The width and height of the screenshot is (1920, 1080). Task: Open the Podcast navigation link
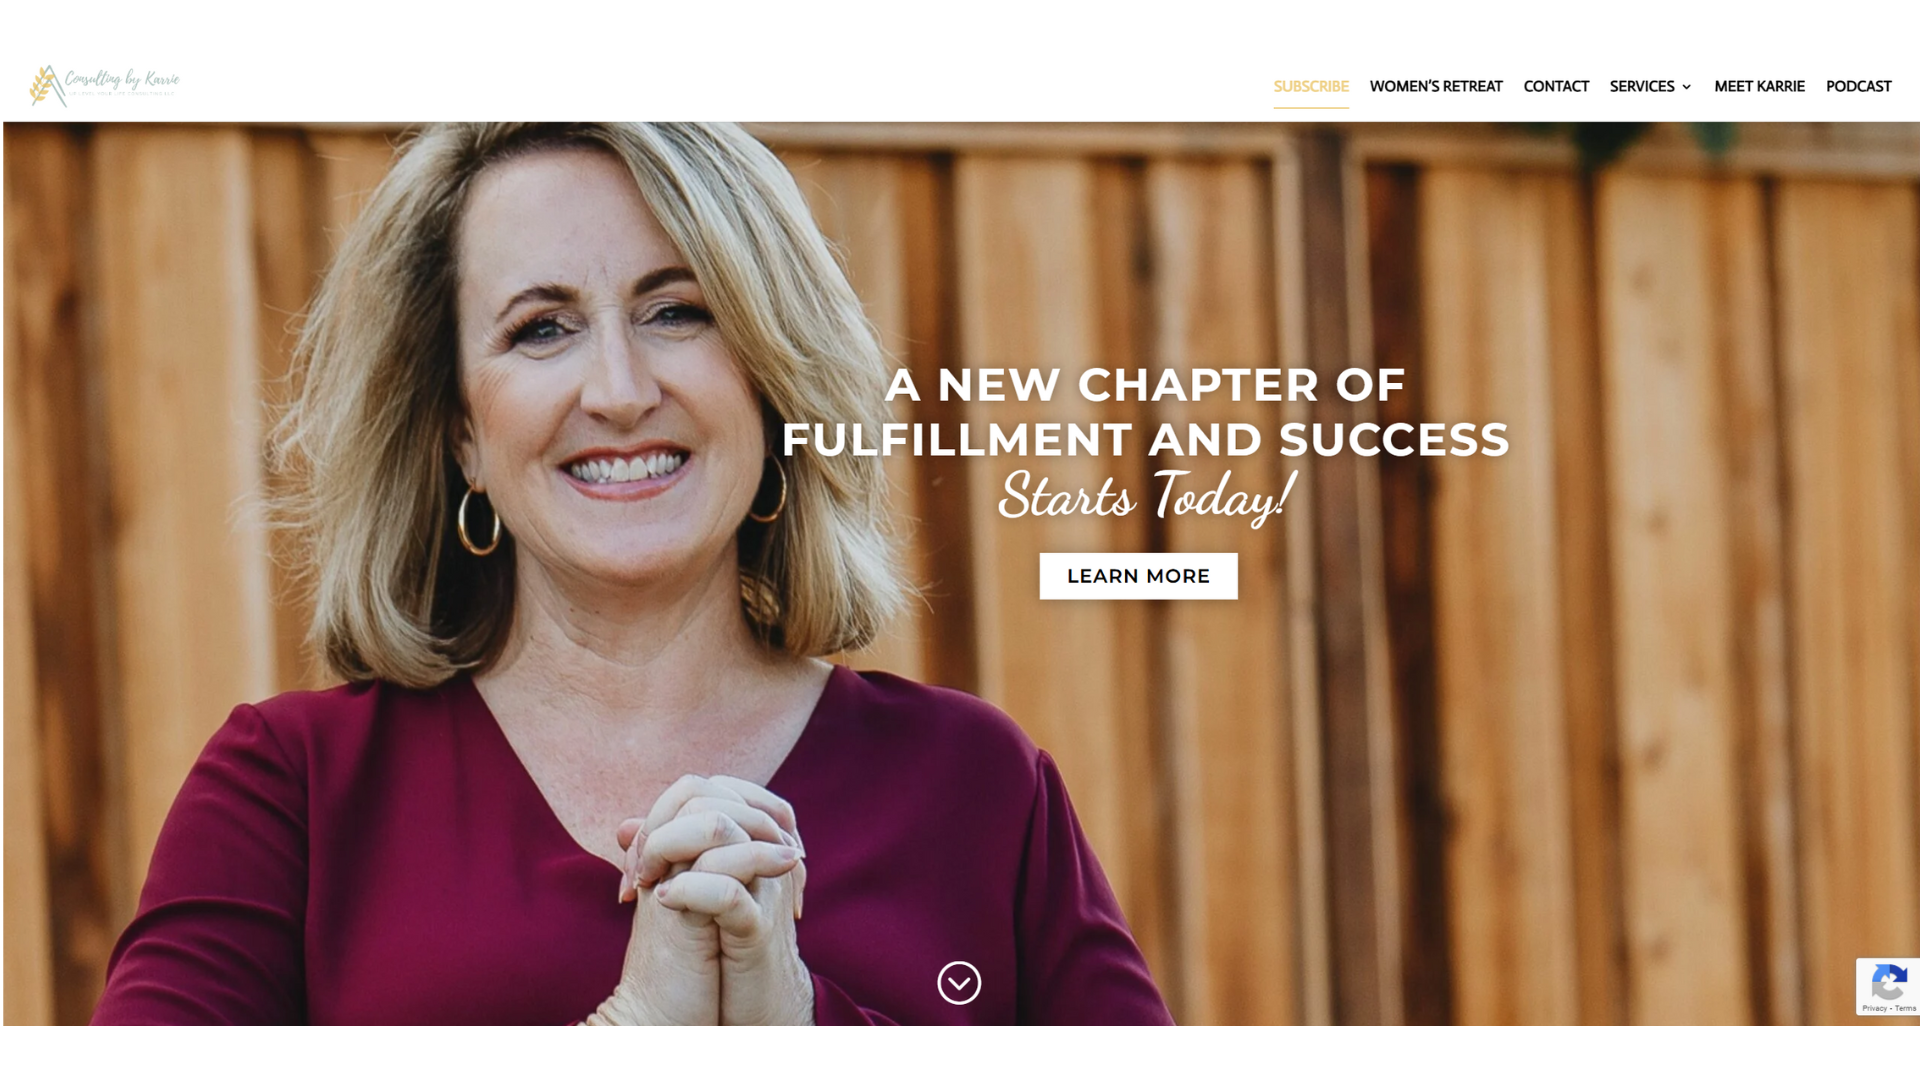[x=1858, y=86]
